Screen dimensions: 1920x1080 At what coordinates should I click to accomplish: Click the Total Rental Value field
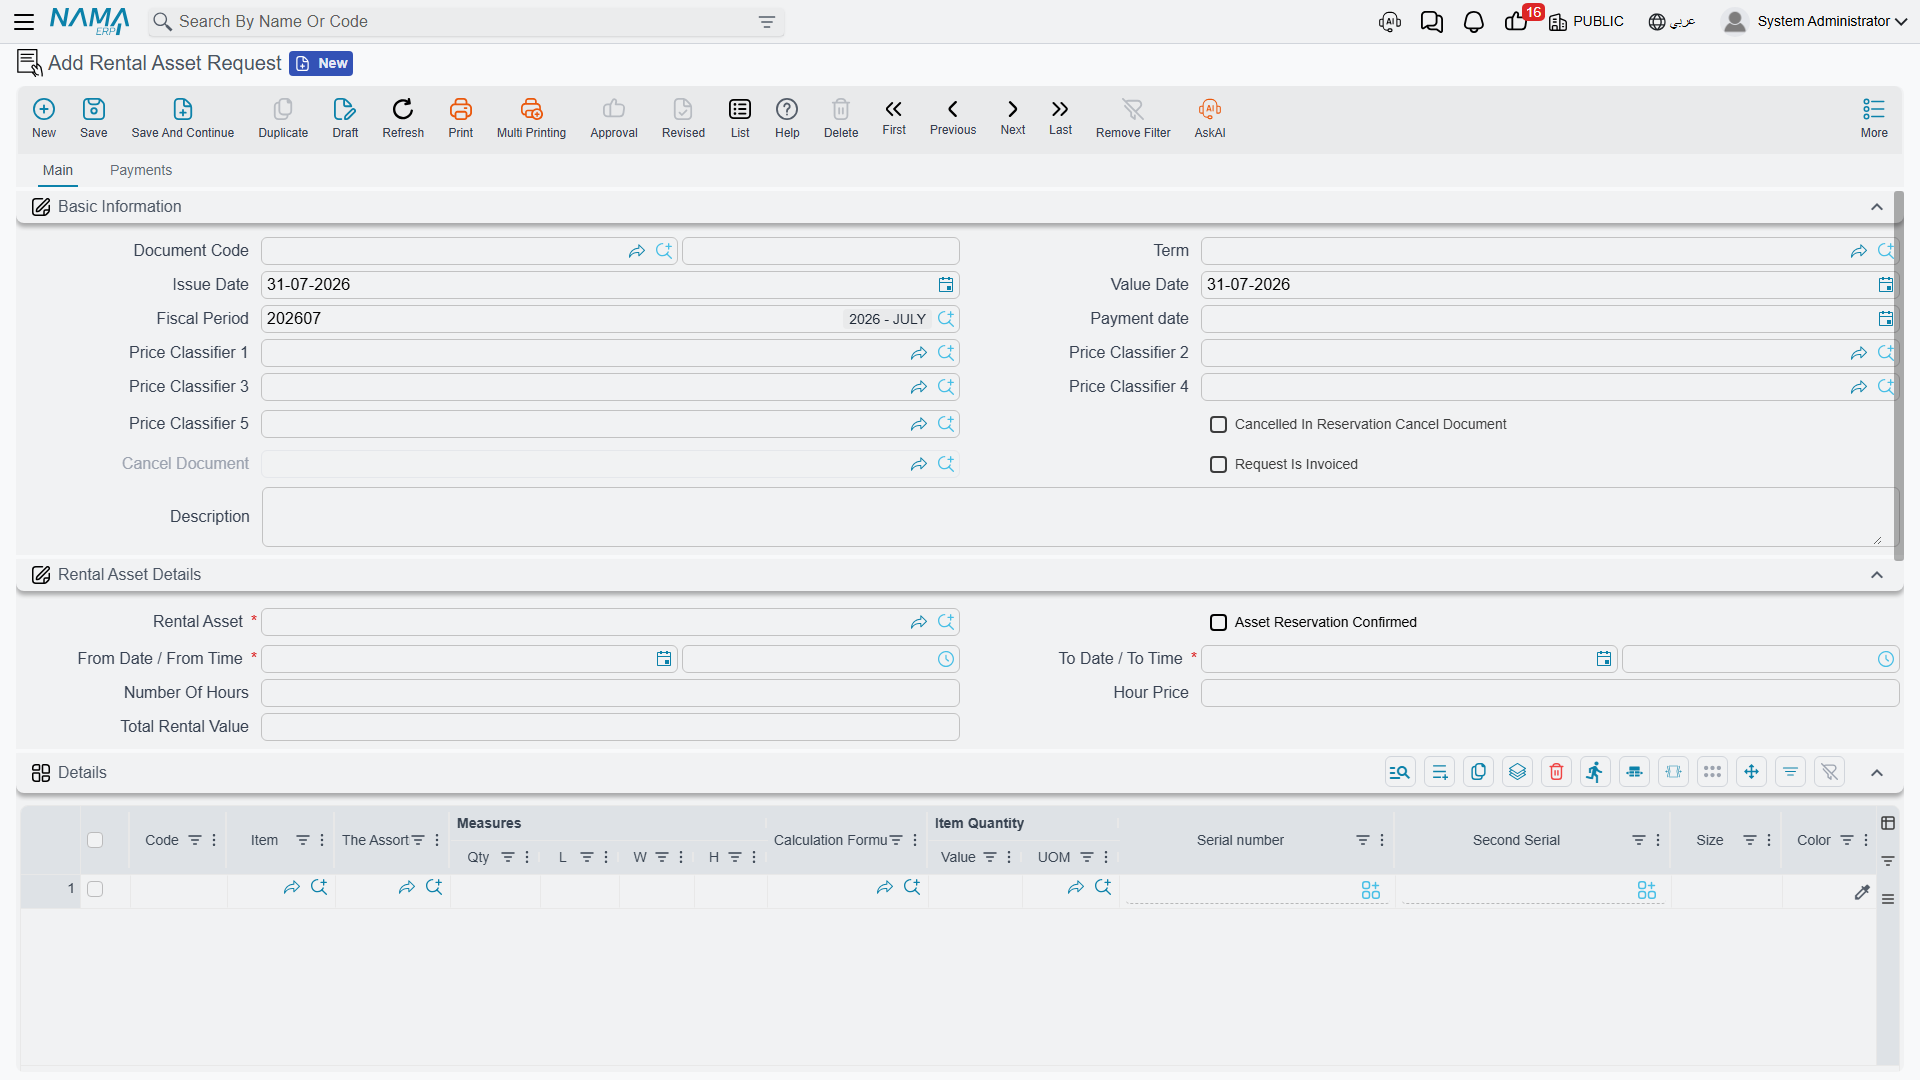coord(610,727)
